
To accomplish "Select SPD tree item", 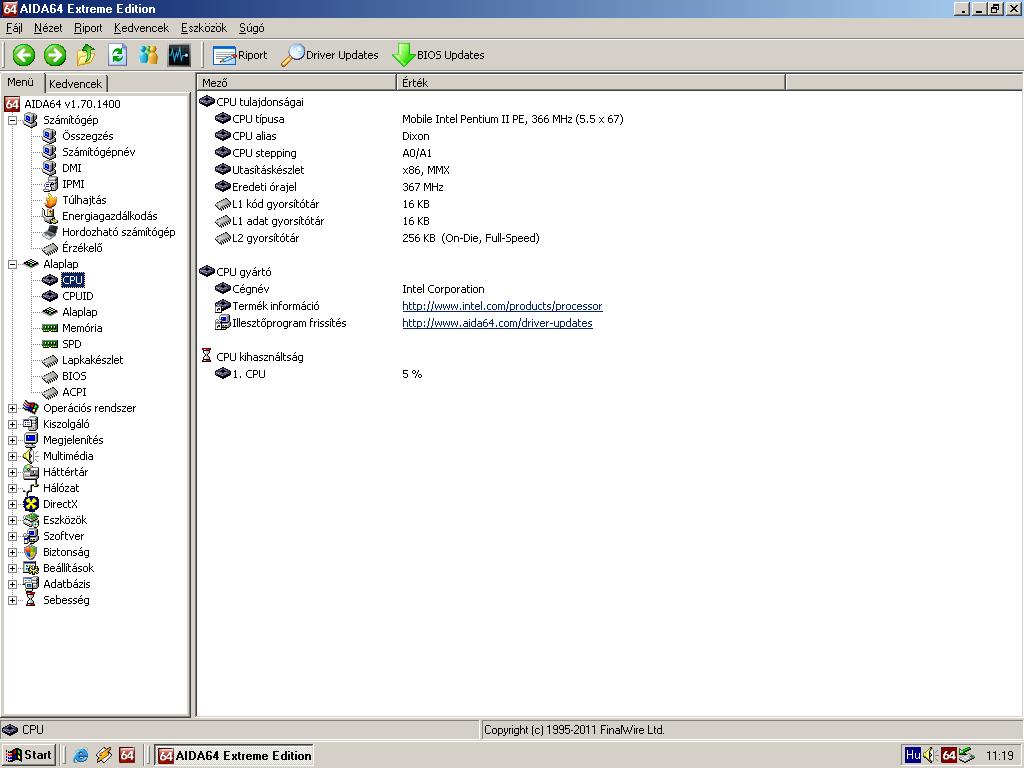I will [72, 344].
